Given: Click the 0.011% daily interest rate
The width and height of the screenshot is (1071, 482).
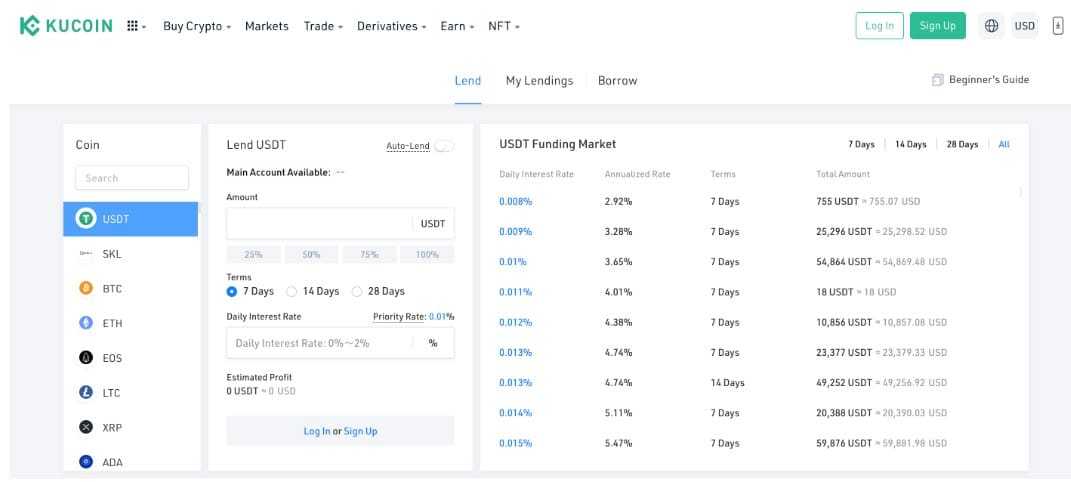Looking at the screenshot, I should (x=516, y=292).
